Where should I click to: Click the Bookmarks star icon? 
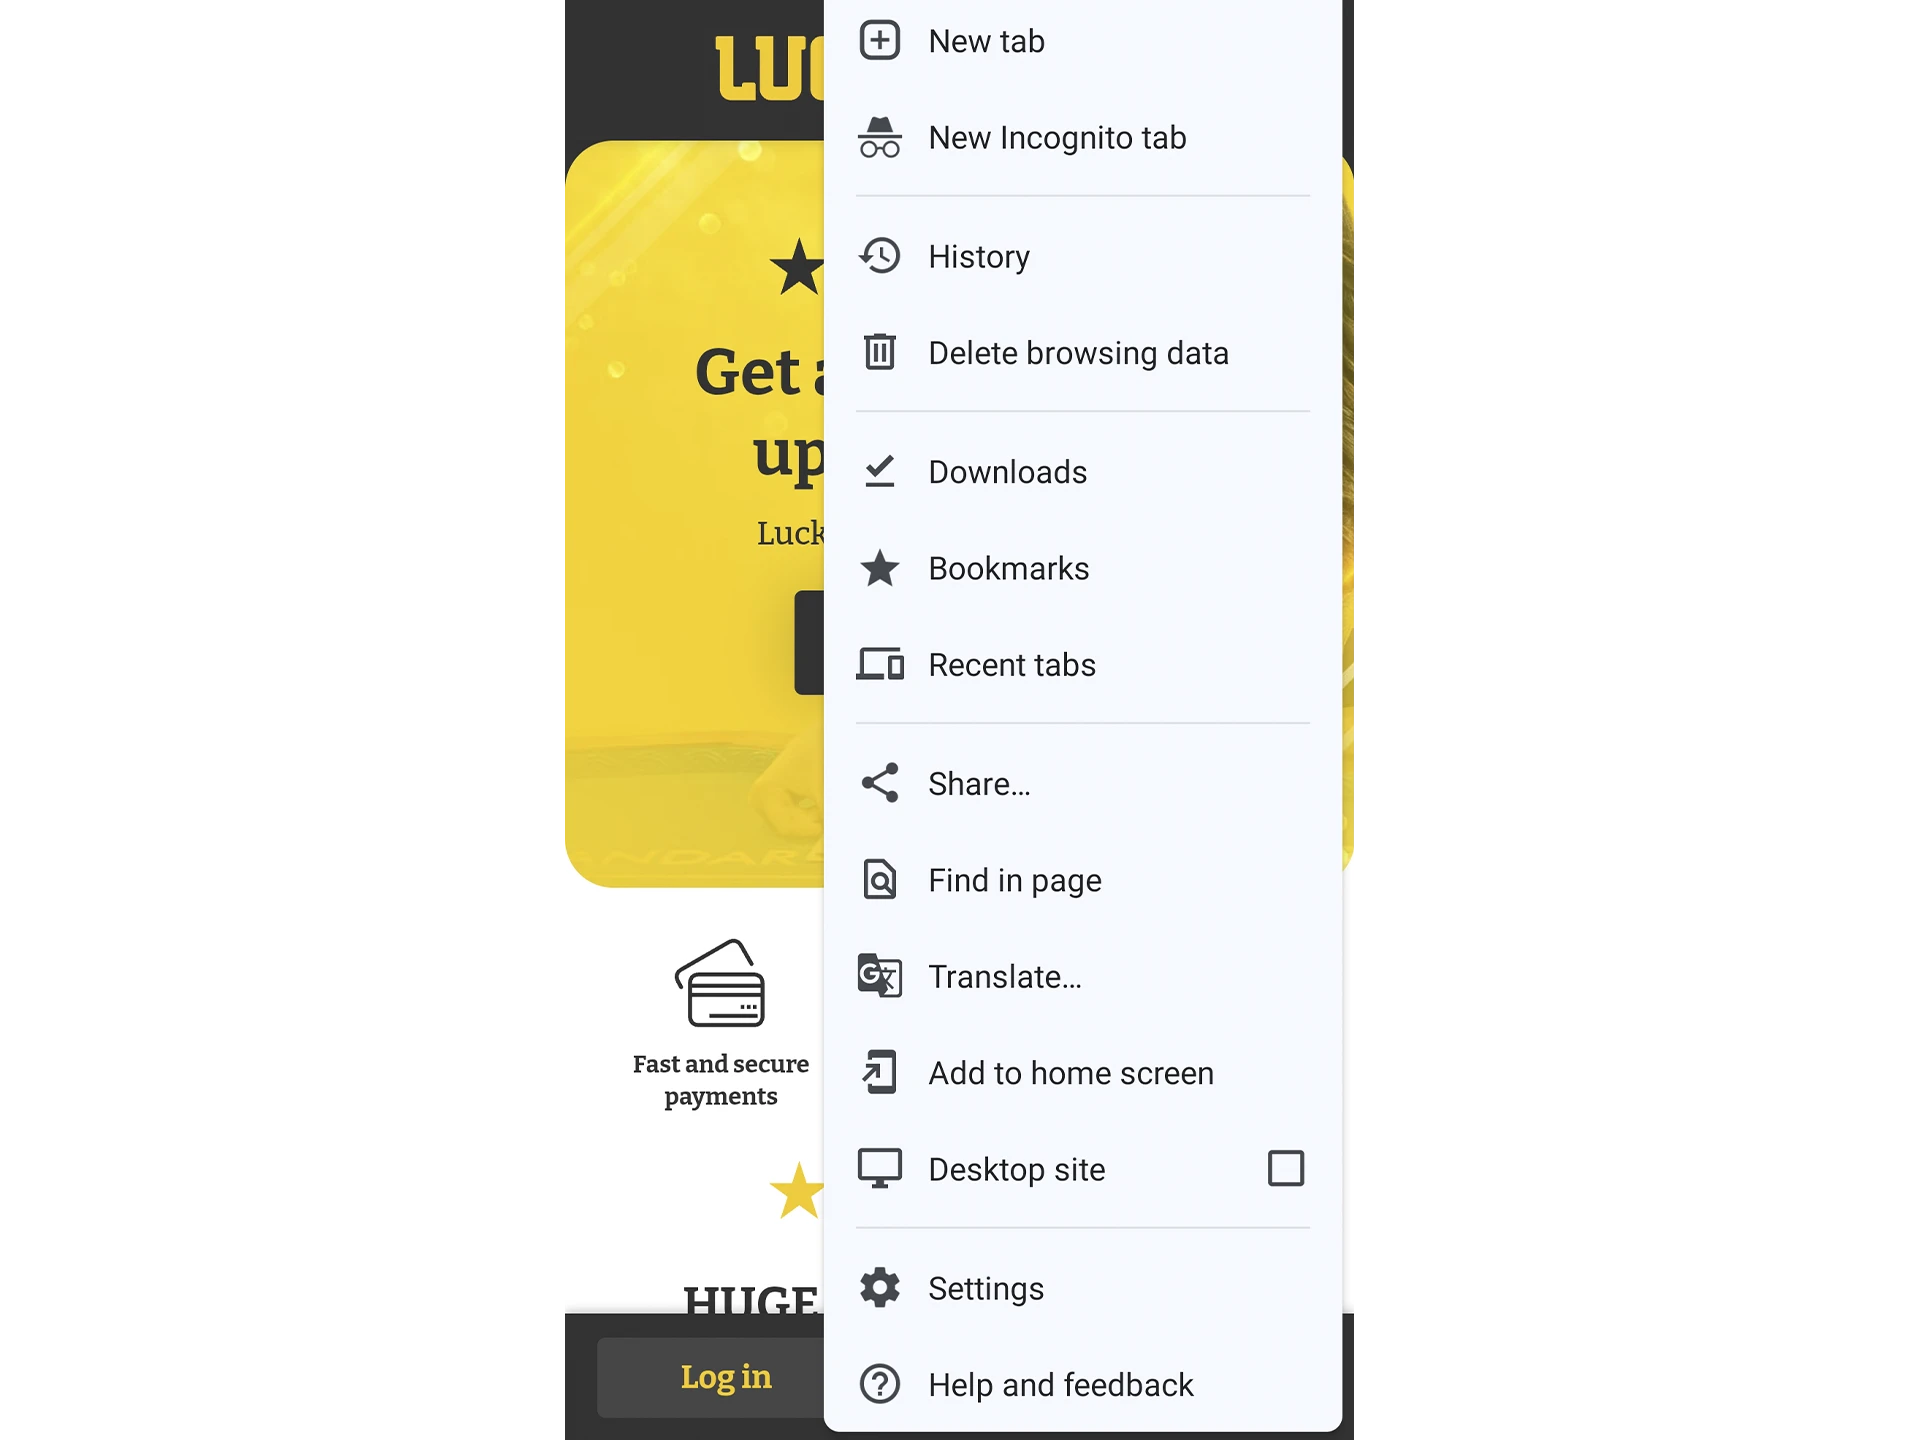tap(880, 567)
